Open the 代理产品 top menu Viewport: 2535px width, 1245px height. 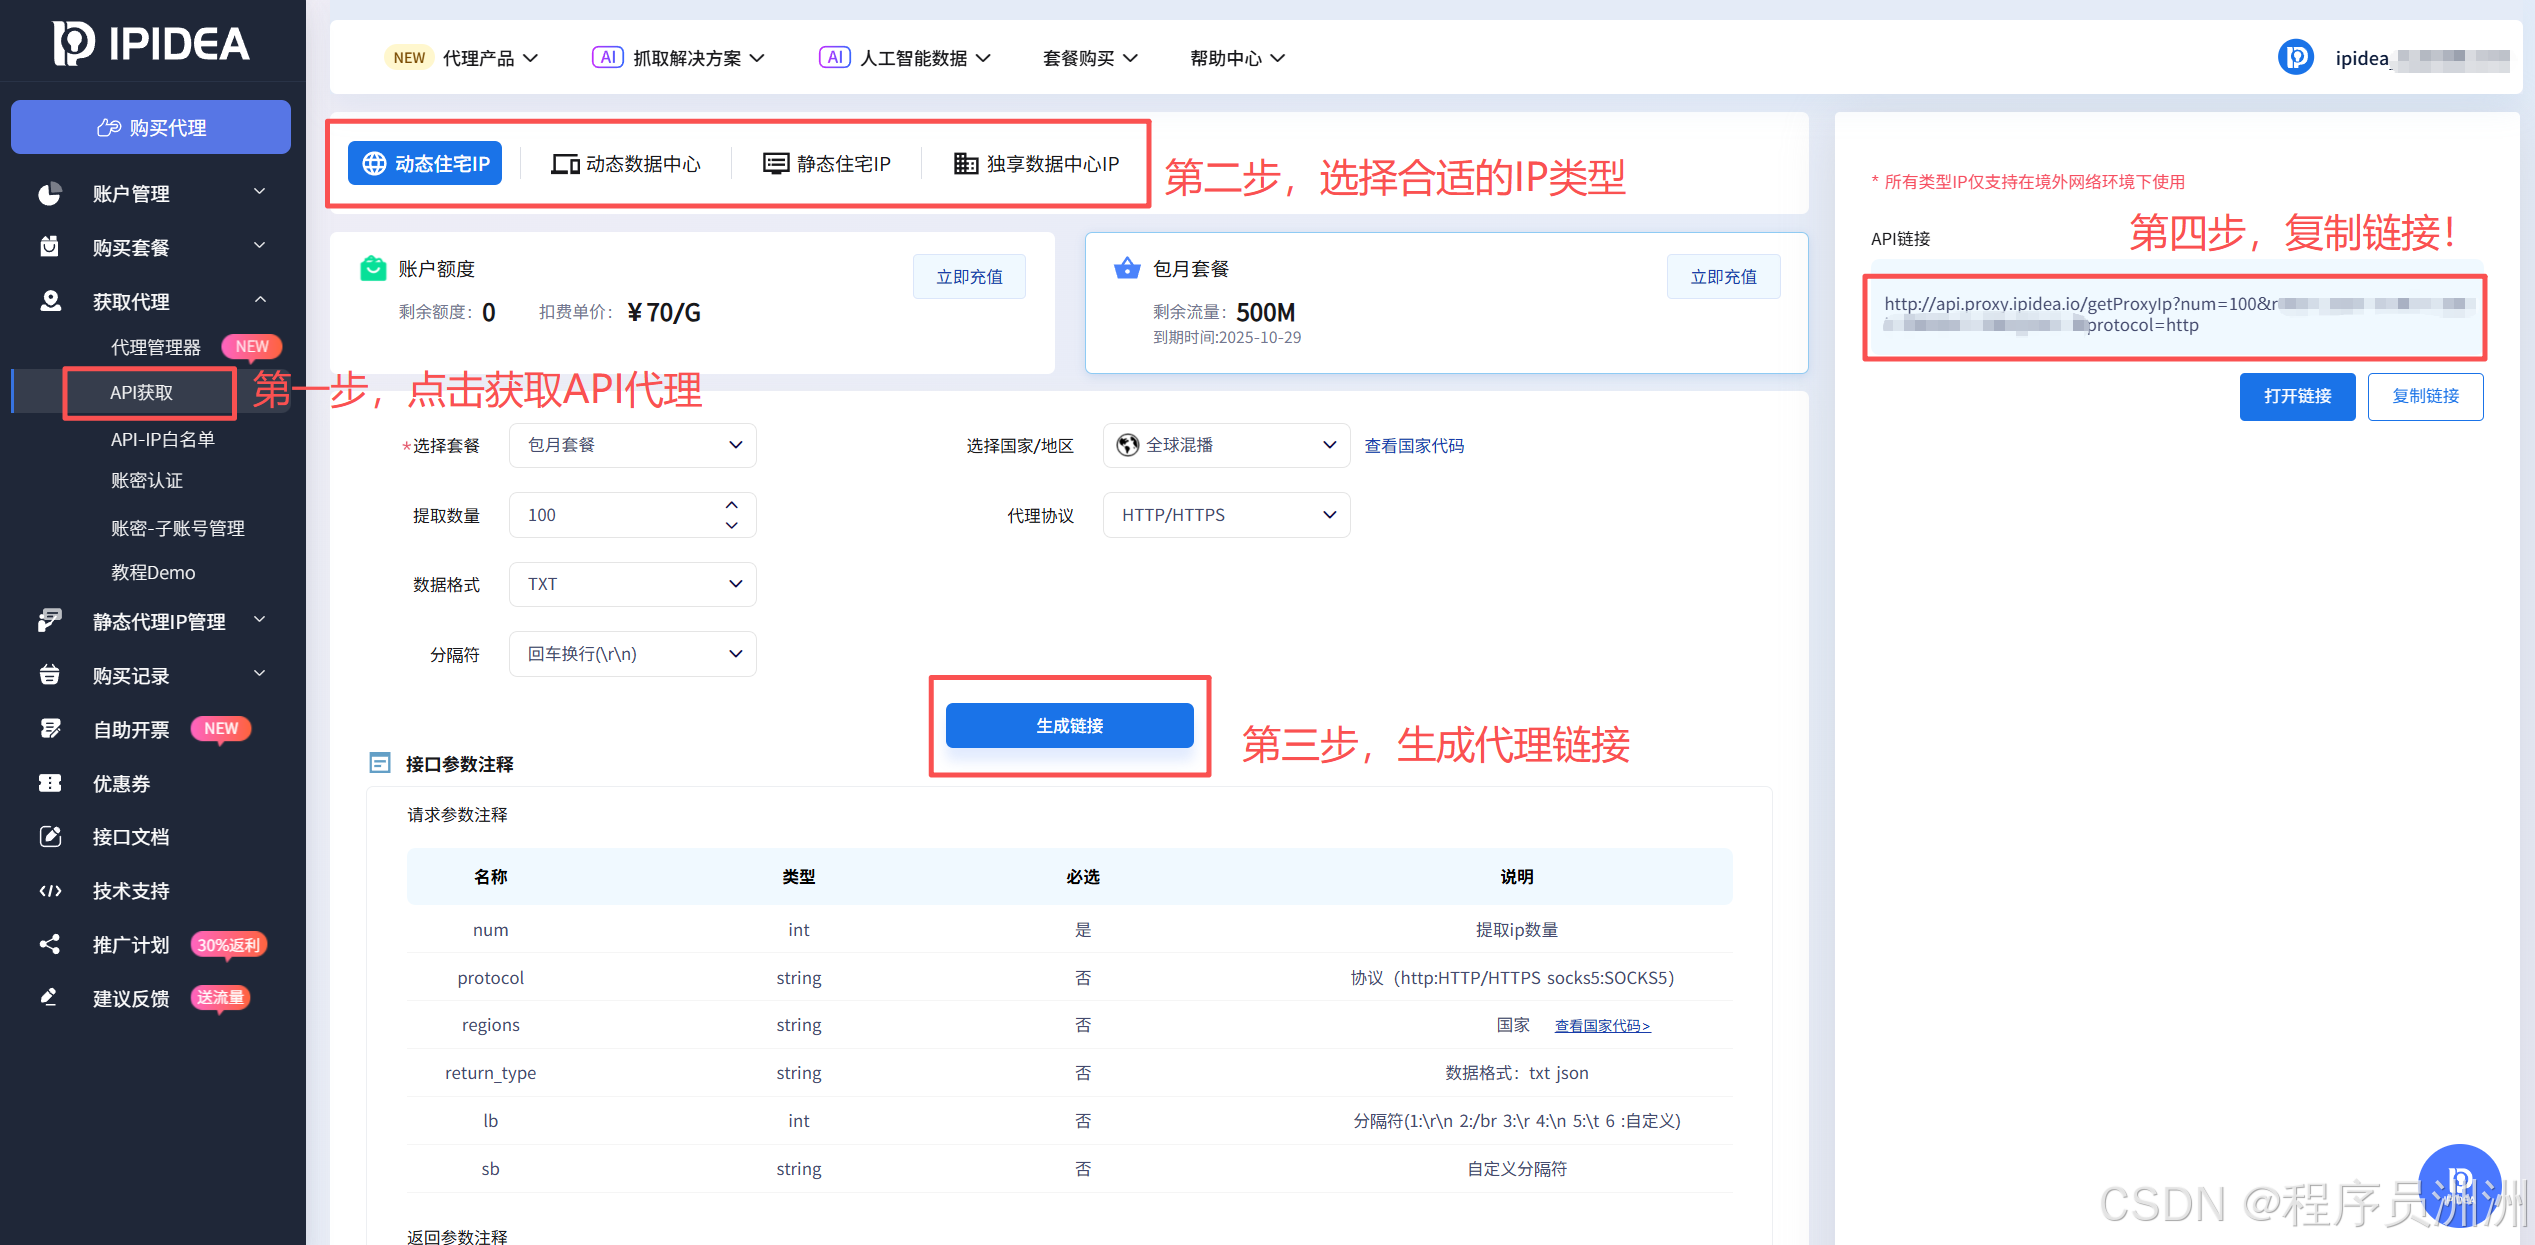pos(478,58)
